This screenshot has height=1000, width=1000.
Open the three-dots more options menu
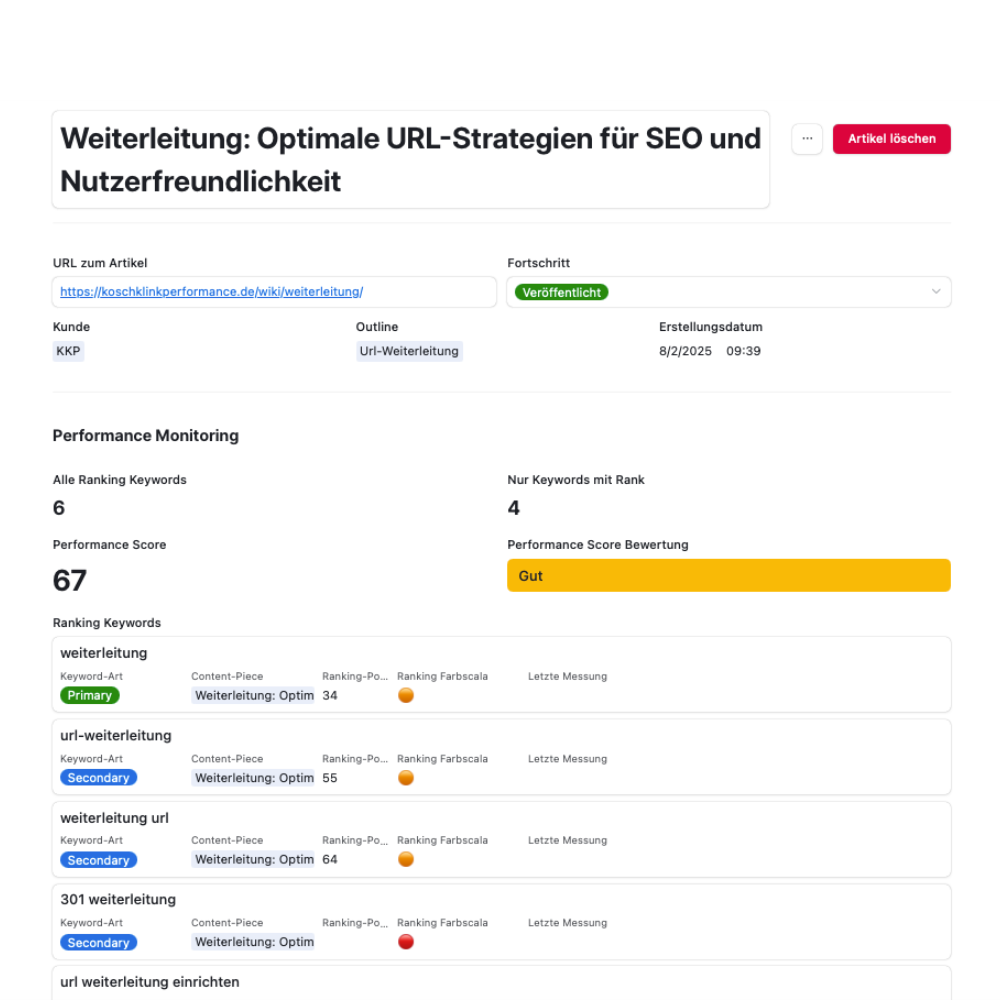[x=807, y=139]
